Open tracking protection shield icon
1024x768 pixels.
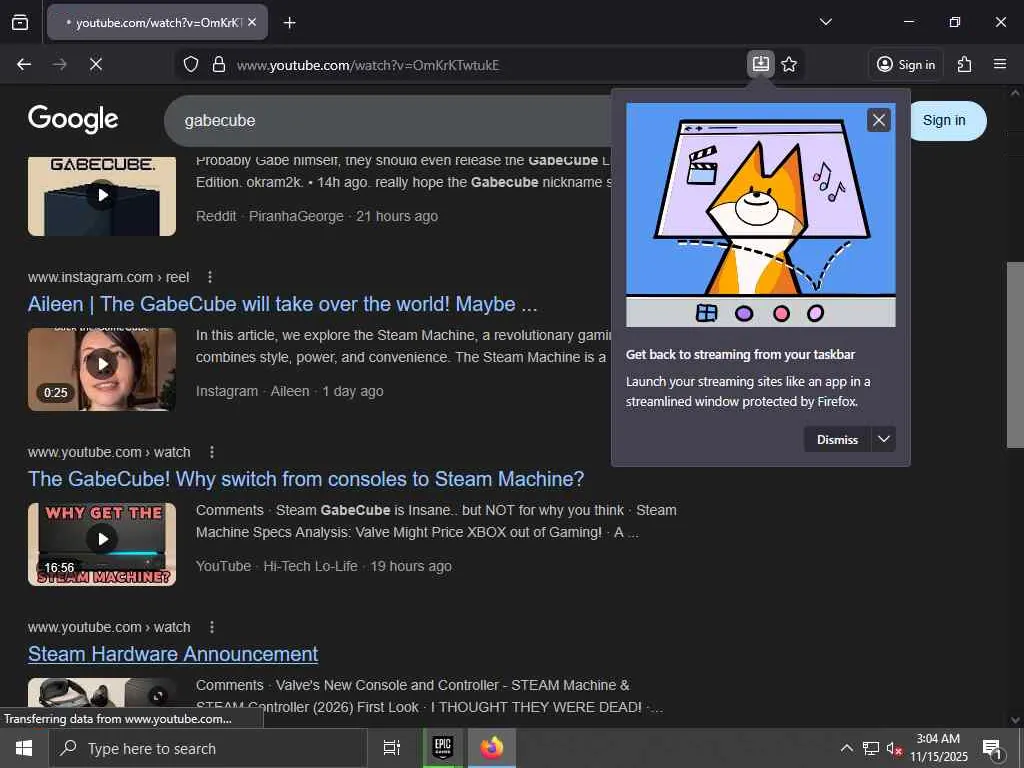tap(191, 65)
